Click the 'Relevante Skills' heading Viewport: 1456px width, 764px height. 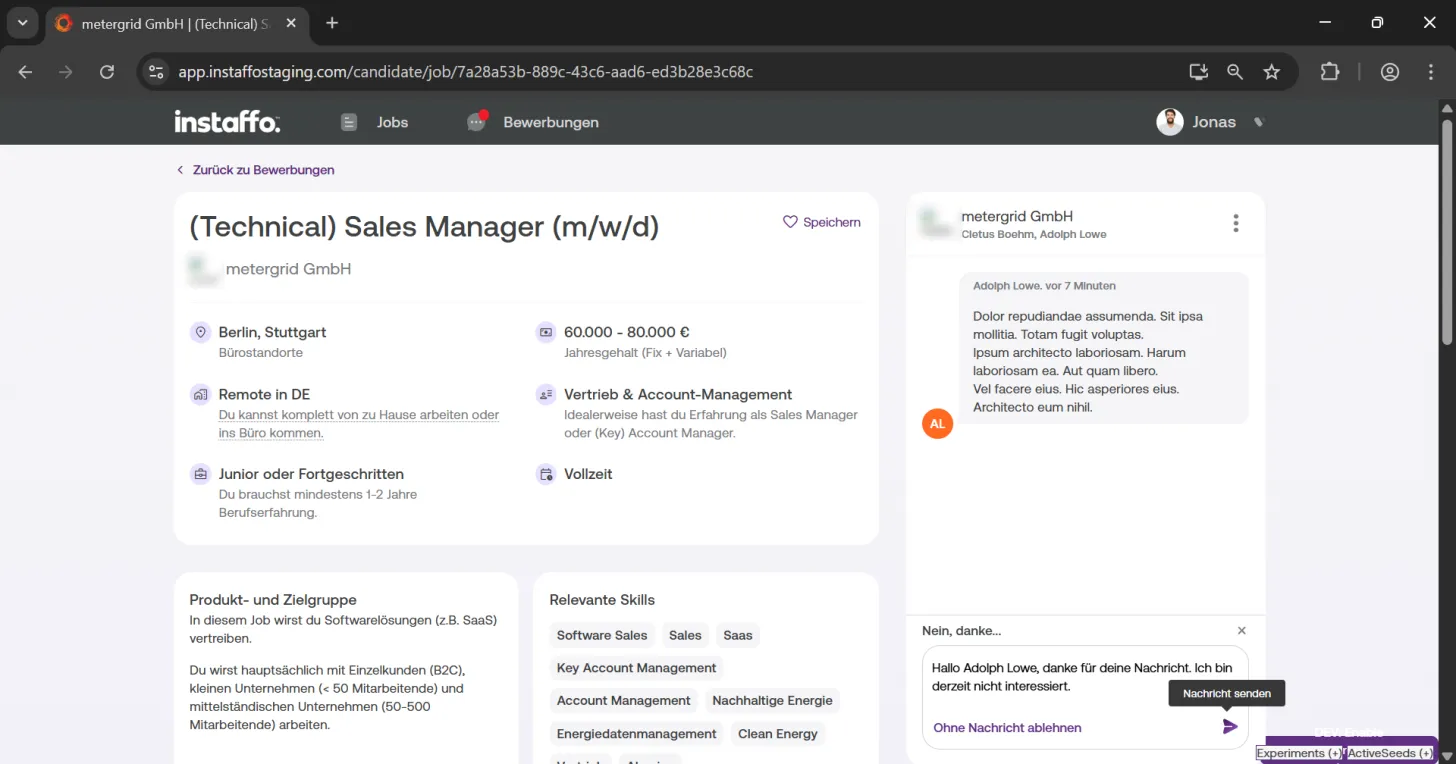coord(602,600)
